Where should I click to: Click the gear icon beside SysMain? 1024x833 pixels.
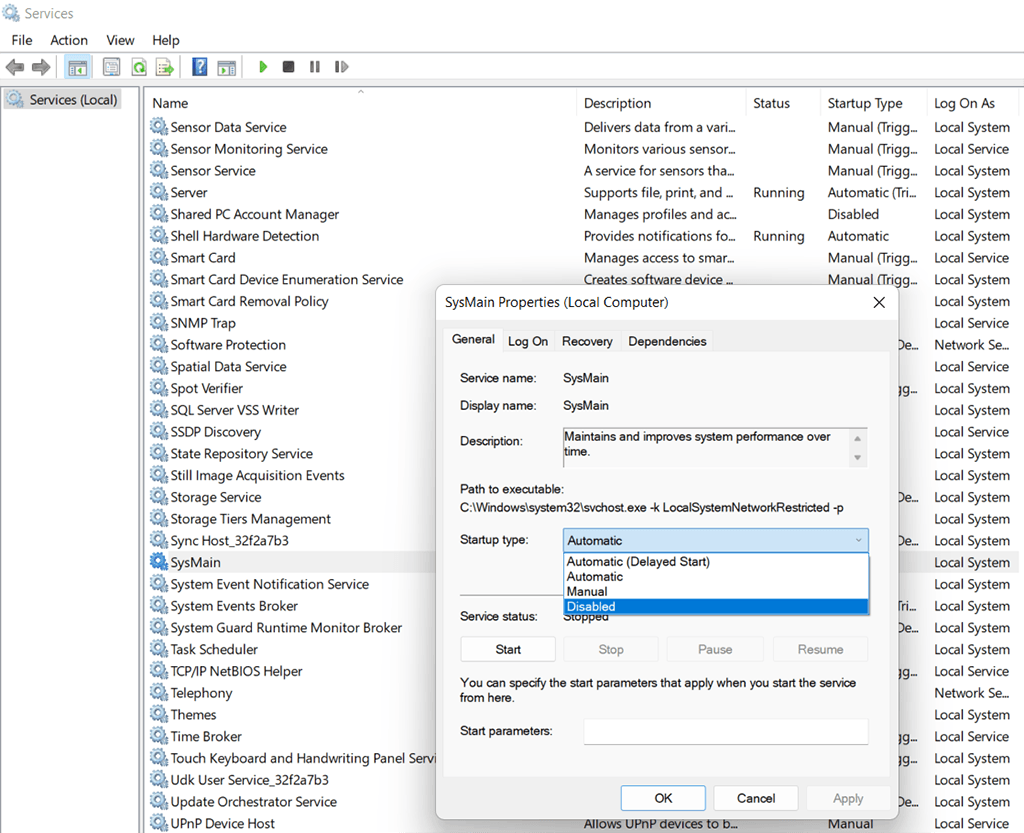(159, 561)
